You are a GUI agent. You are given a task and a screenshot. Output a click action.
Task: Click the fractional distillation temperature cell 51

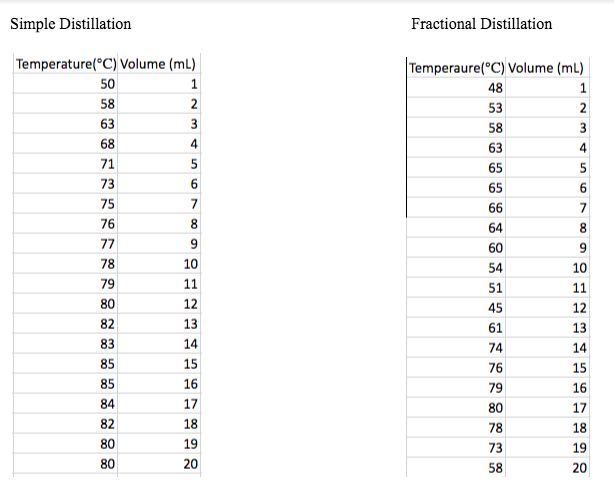pos(456,287)
